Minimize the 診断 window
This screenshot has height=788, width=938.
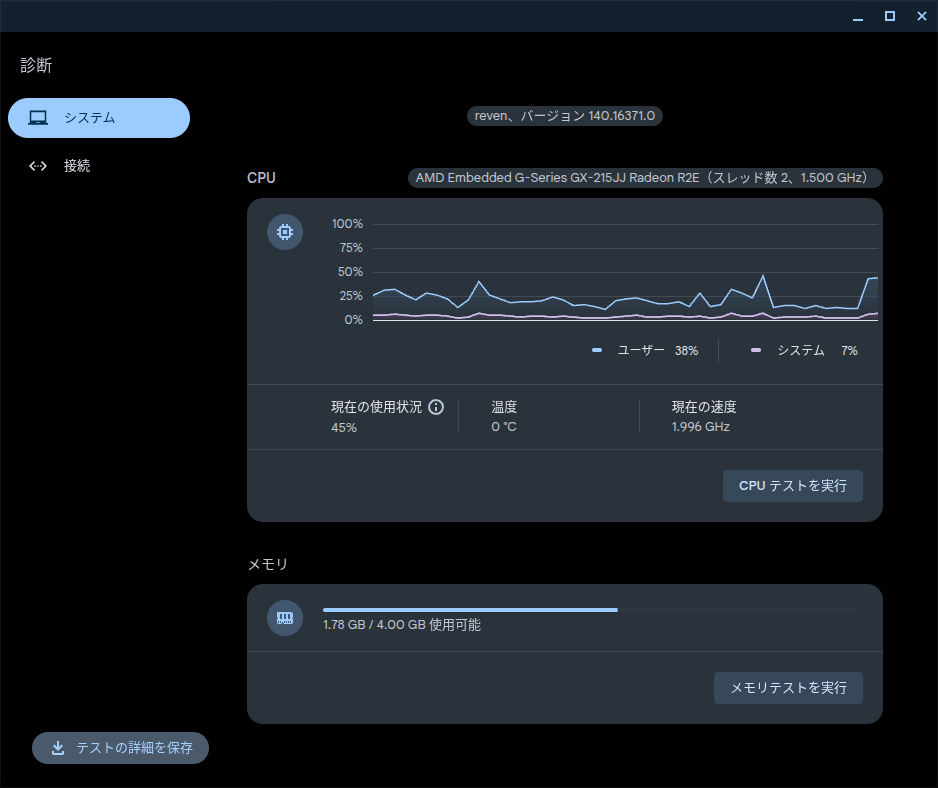pyautogui.click(x=857, y=16)
